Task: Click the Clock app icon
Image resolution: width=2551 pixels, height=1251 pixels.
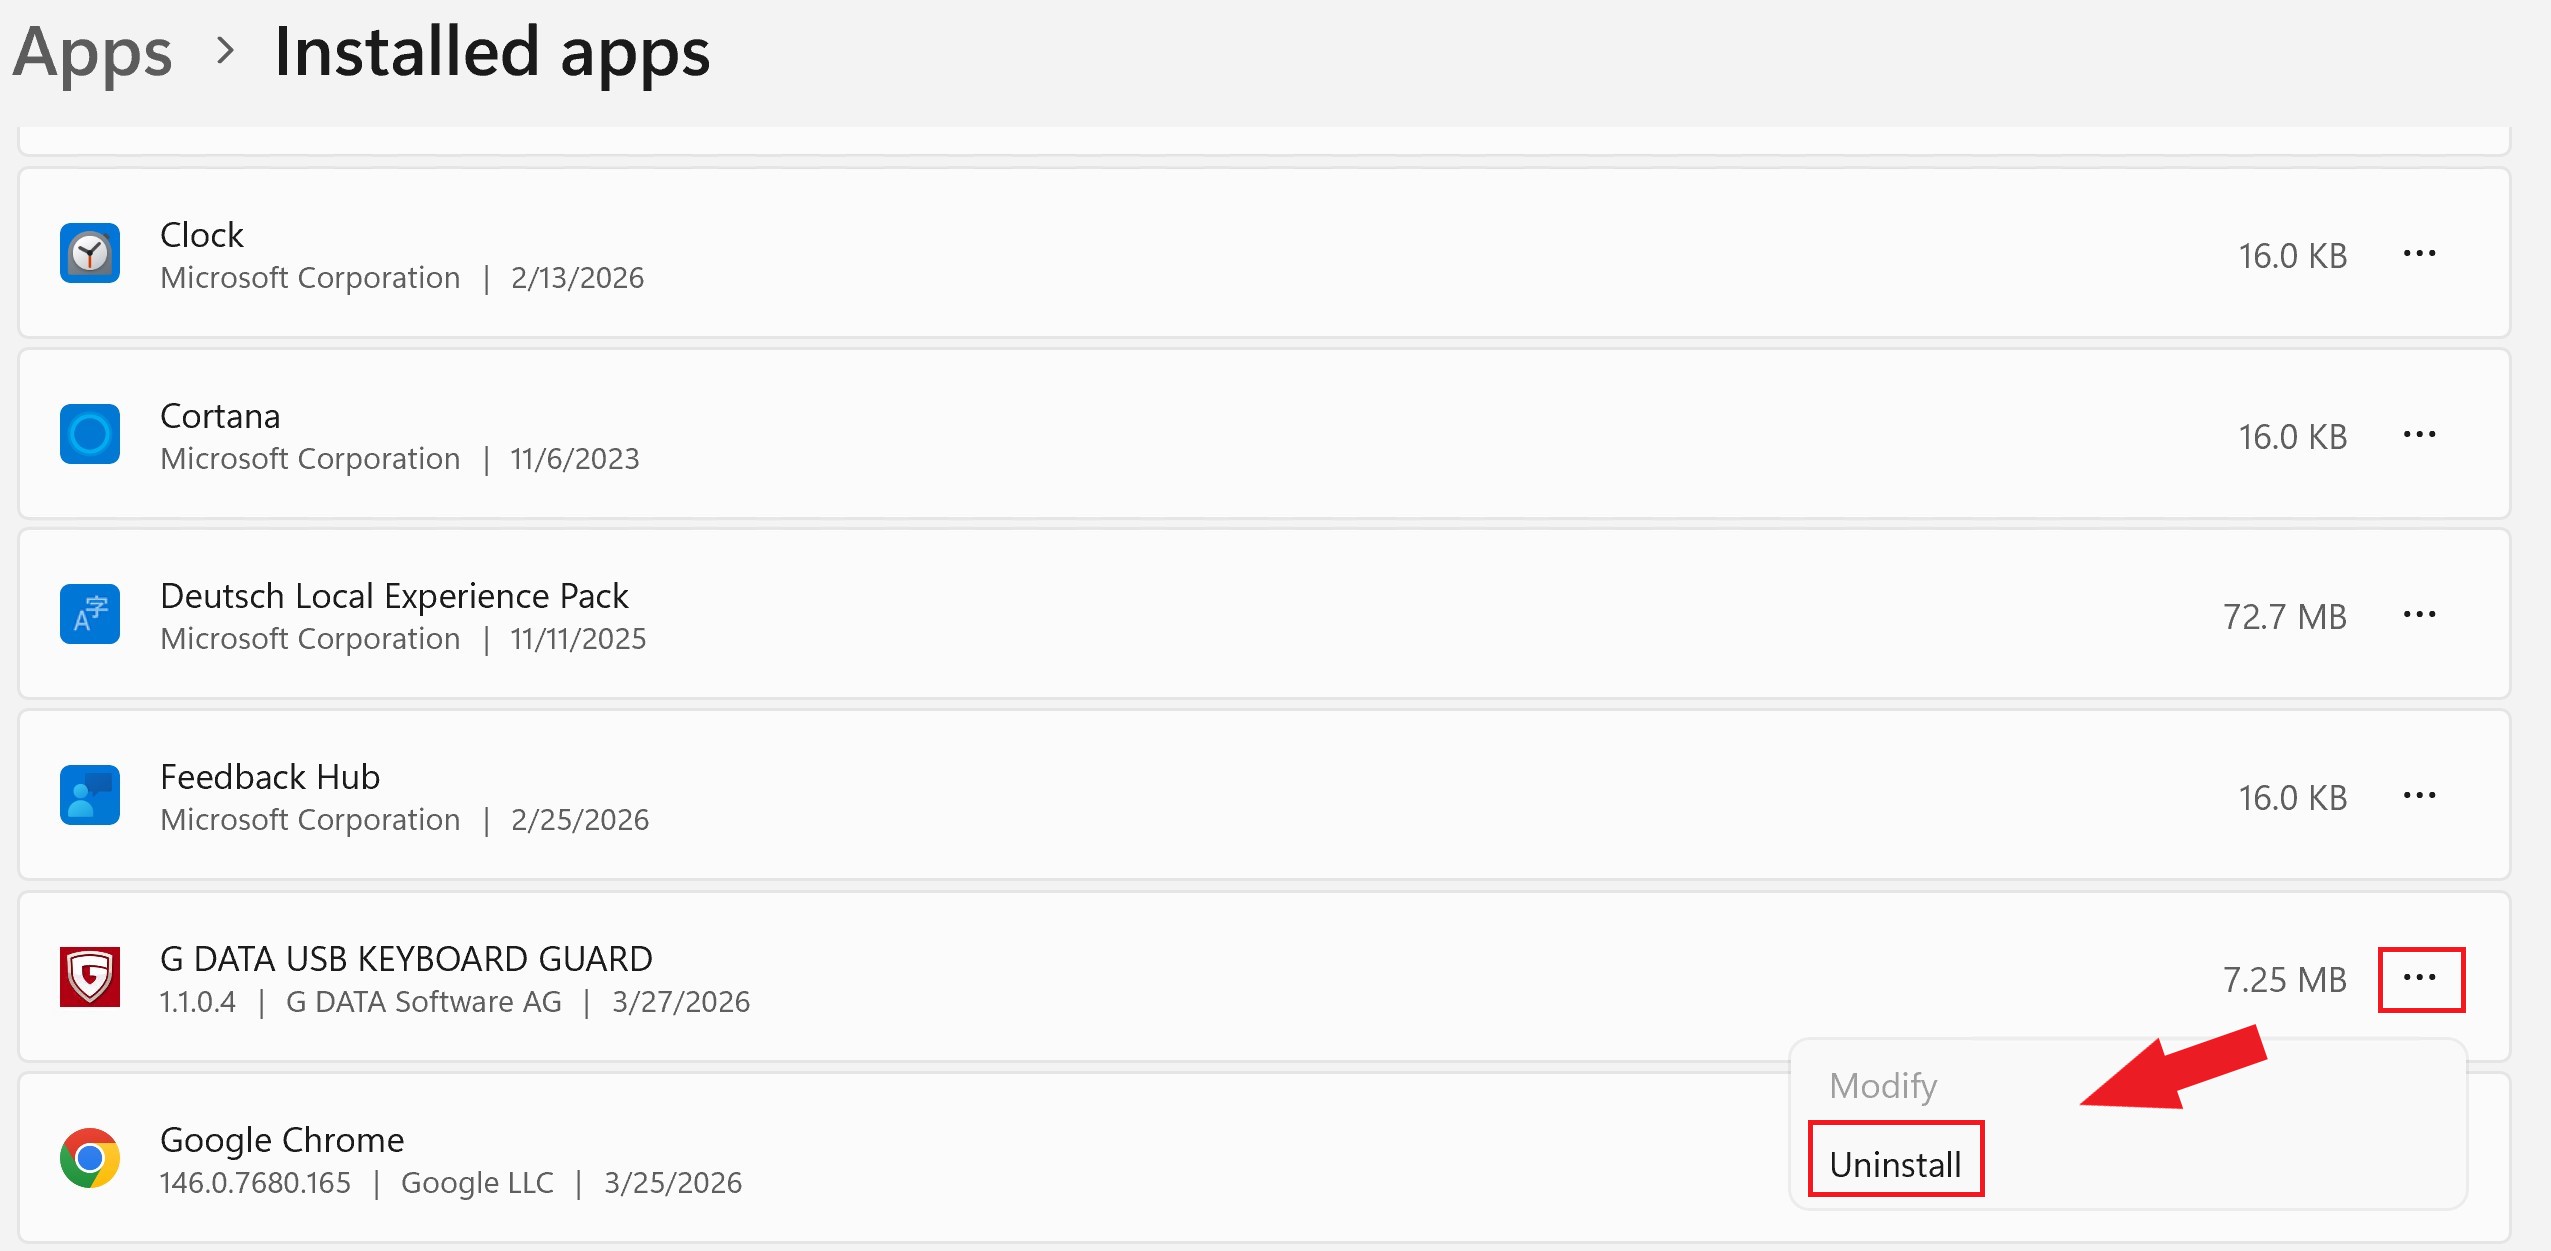Action: click(x=90, y=253)
